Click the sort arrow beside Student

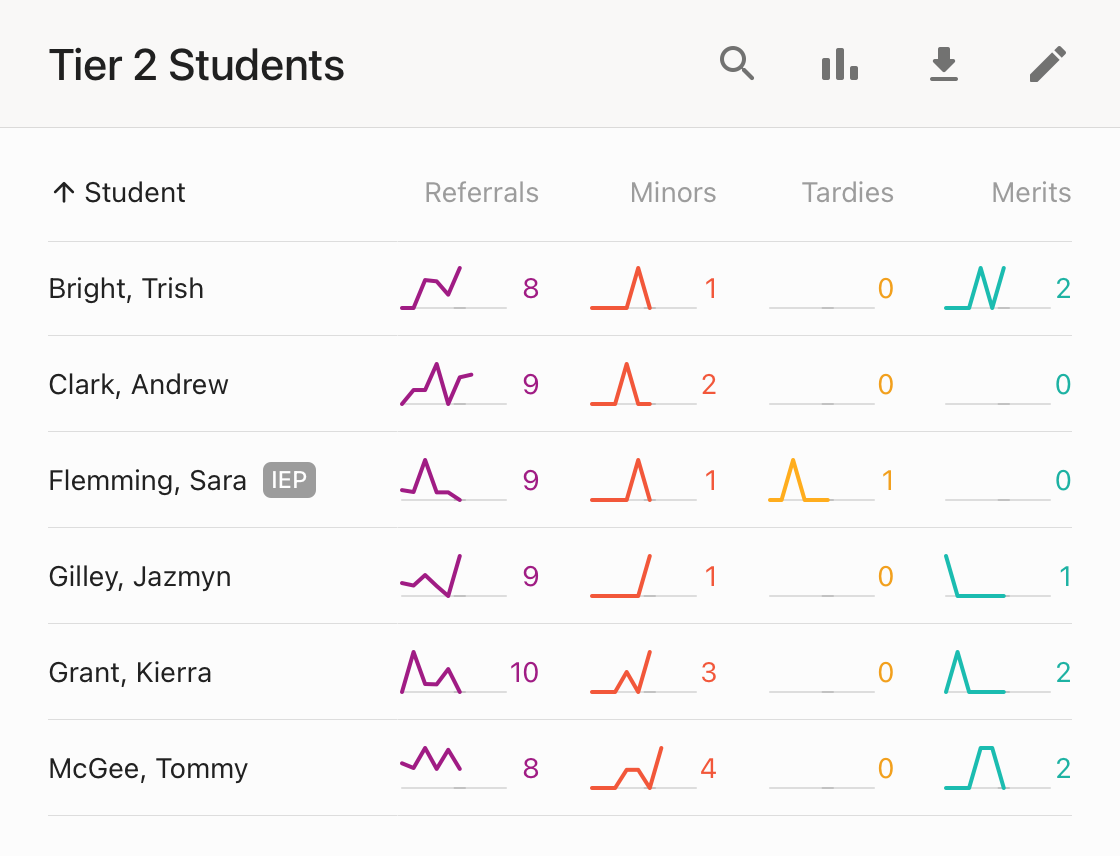click(x=63, y=193)
